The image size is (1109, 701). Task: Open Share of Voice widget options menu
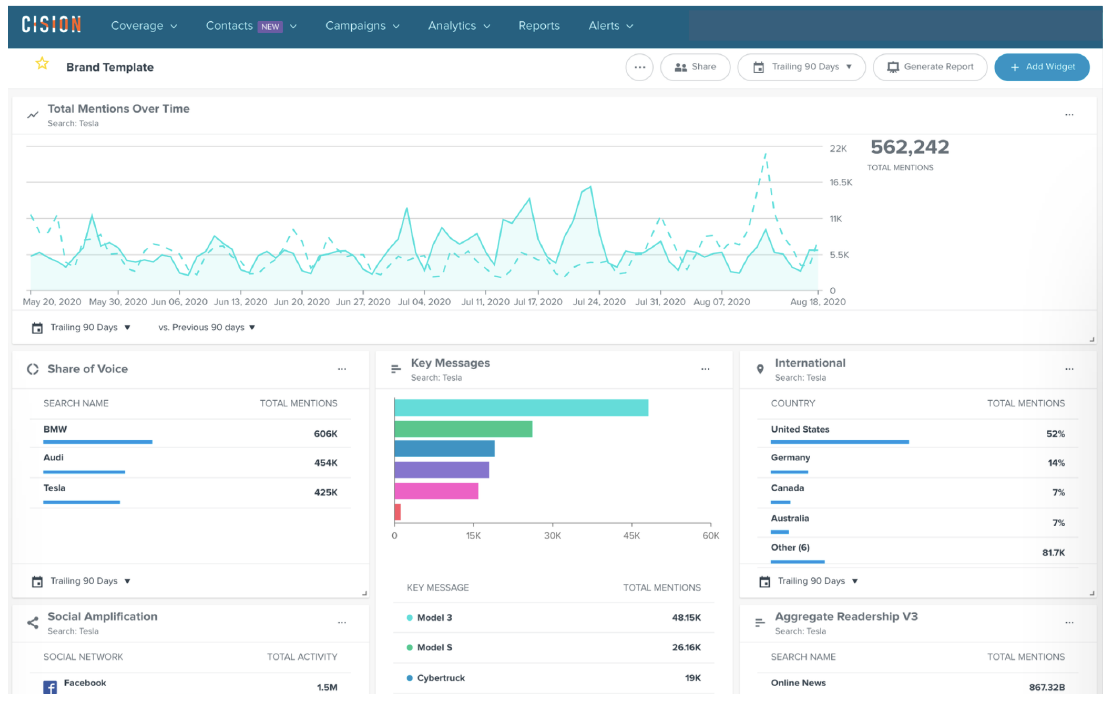point(342,369)
